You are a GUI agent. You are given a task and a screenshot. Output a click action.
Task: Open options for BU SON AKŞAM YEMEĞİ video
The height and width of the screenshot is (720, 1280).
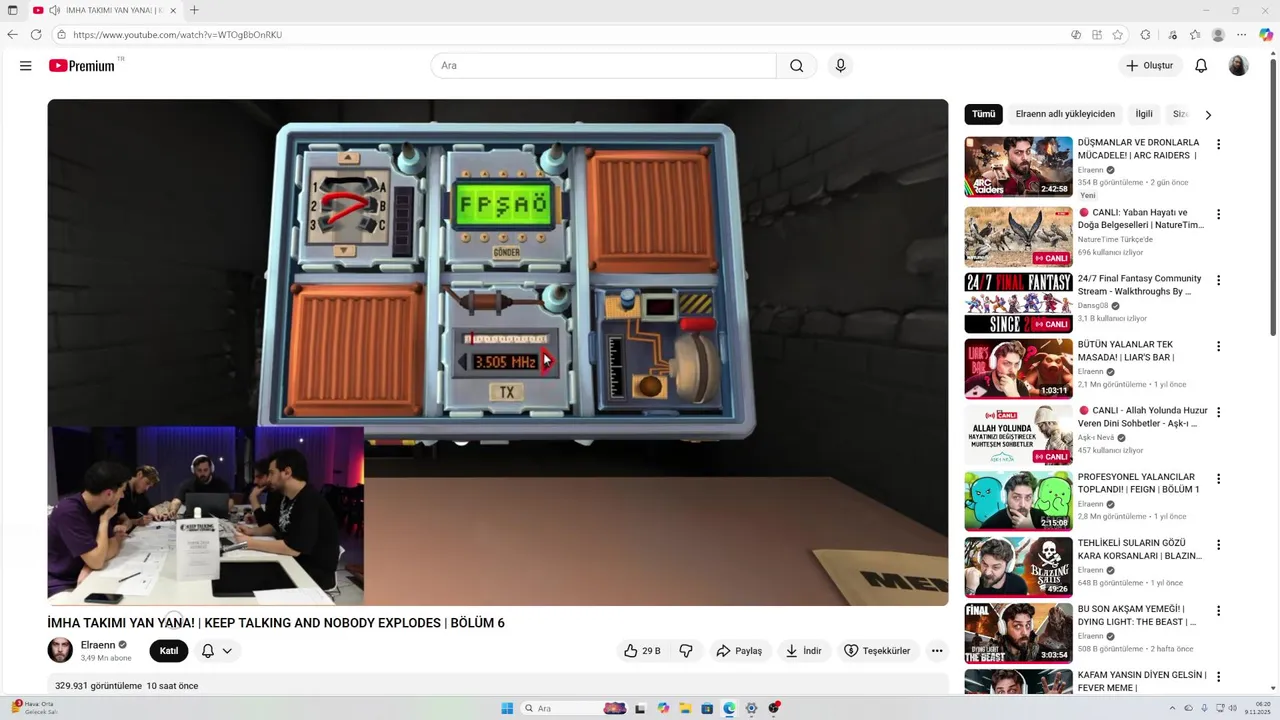coord(1218,610)
